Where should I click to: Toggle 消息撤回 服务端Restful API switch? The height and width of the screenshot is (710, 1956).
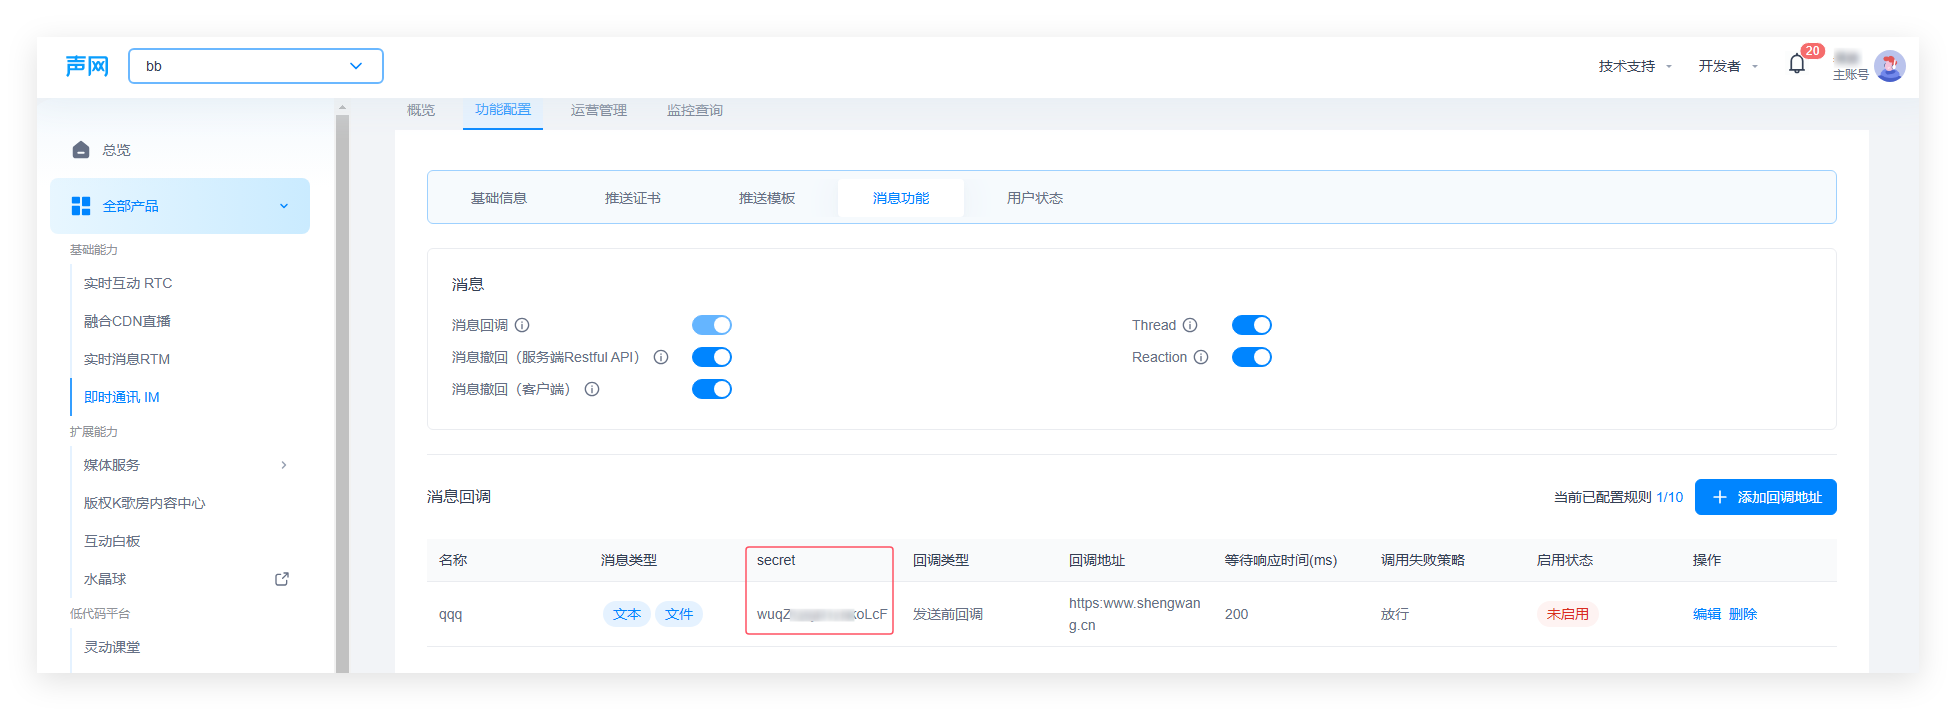click(x=712, y=357)
